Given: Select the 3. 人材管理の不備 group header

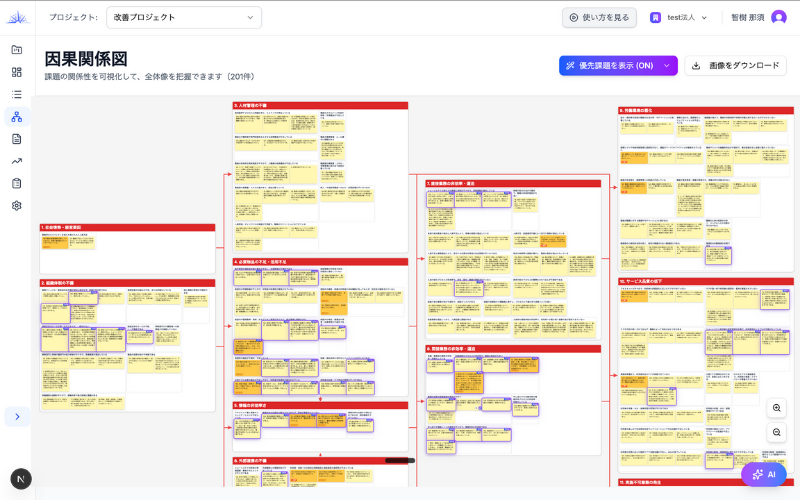Looking at the screenshot, I should tap(320, 105).
